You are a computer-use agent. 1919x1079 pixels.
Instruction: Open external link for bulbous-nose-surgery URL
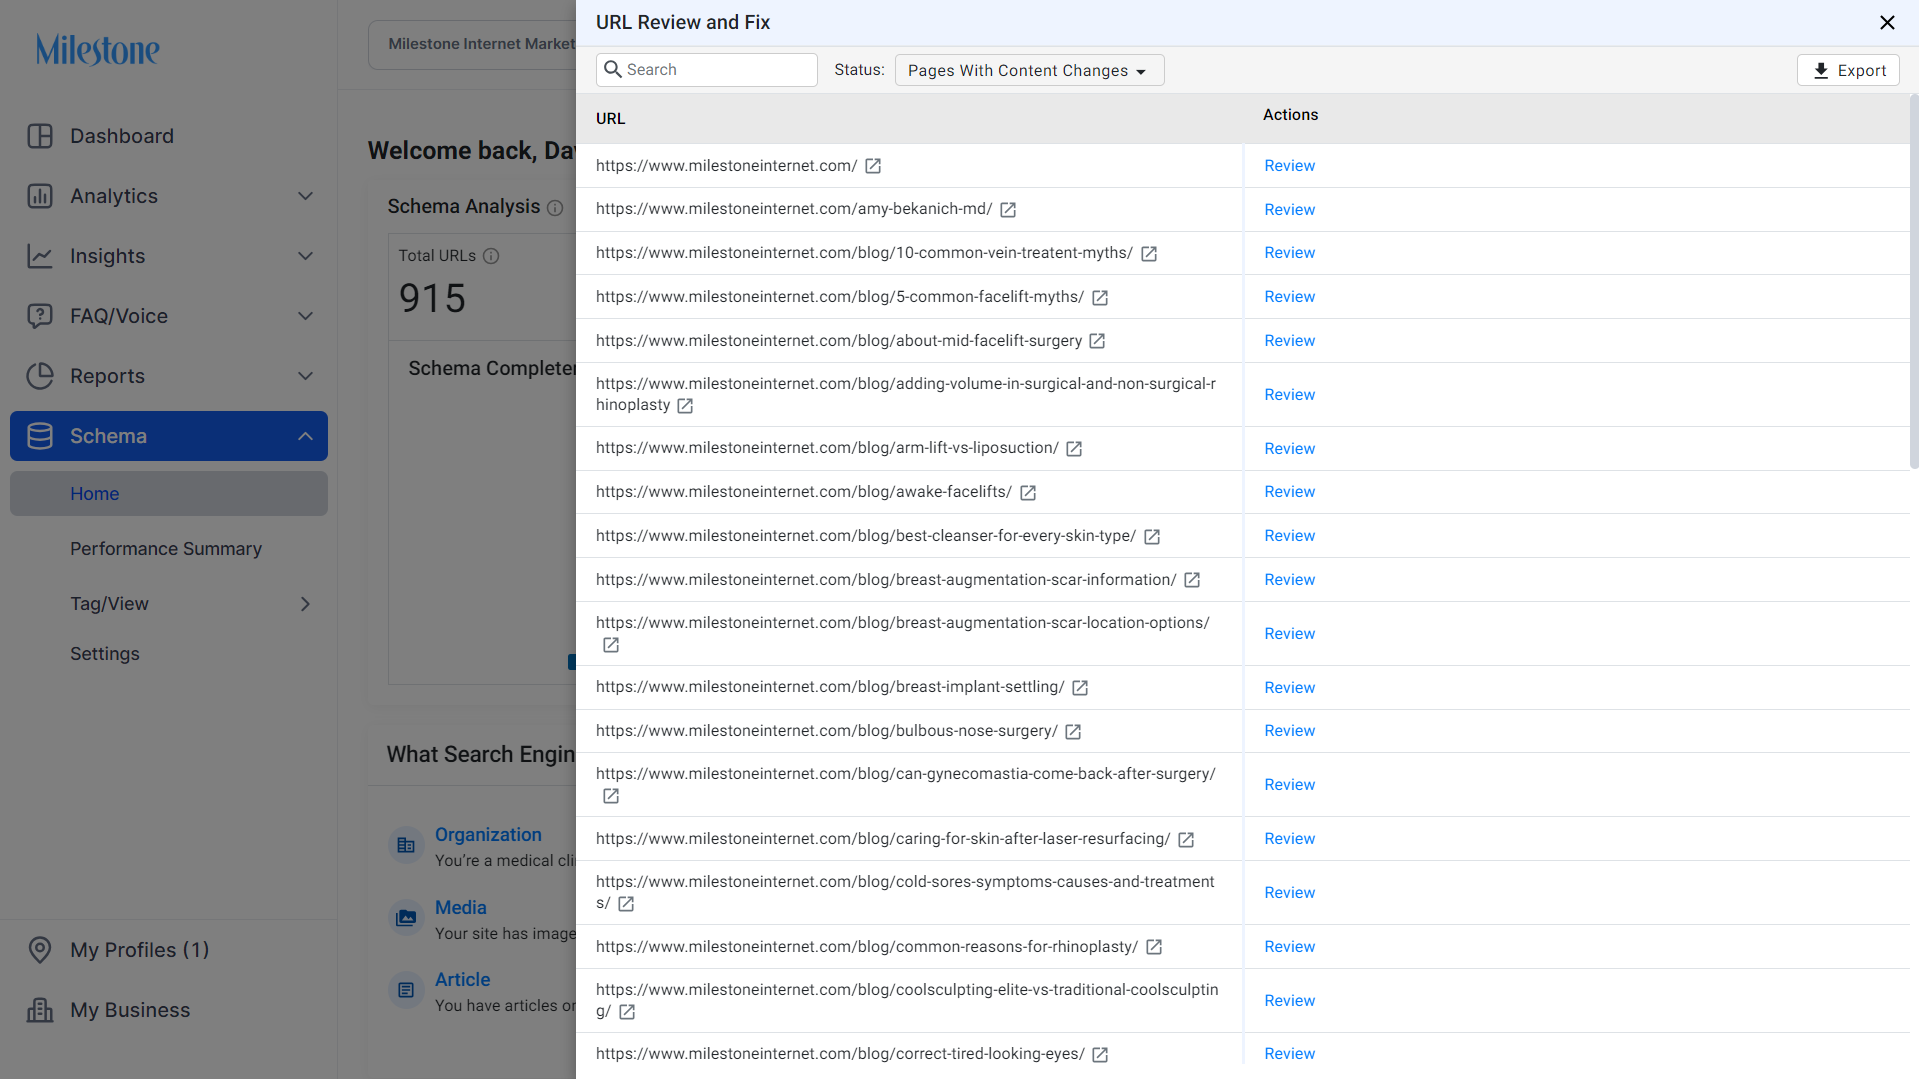tap(1073, 732)
